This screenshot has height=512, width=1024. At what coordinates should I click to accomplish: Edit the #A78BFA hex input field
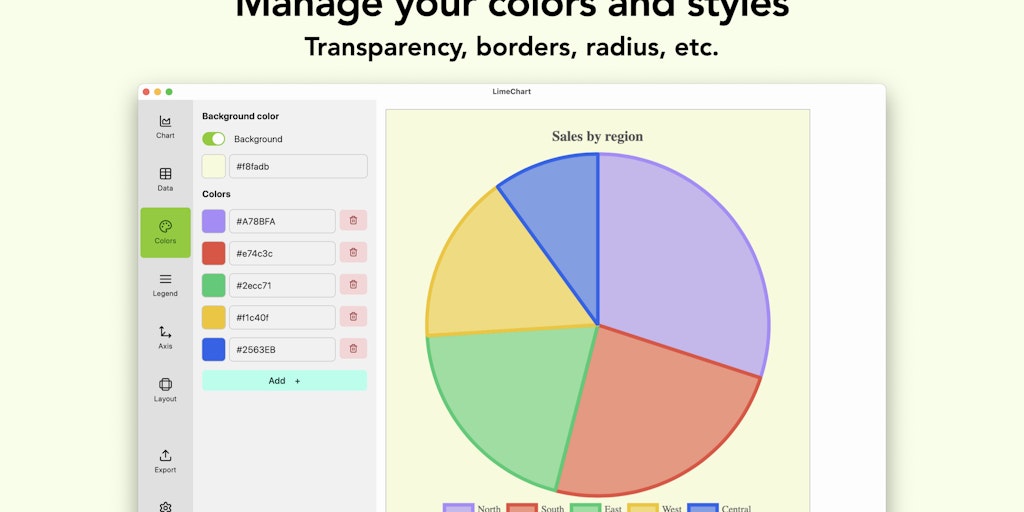[282, 221]
